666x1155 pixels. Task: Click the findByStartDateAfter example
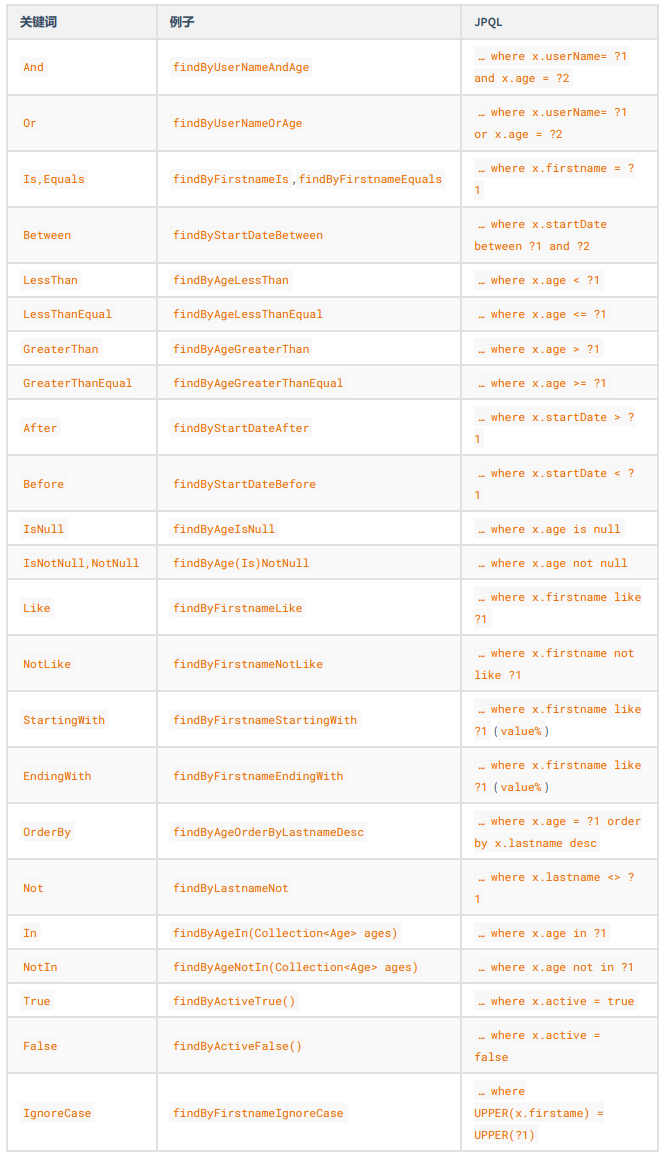241,428
